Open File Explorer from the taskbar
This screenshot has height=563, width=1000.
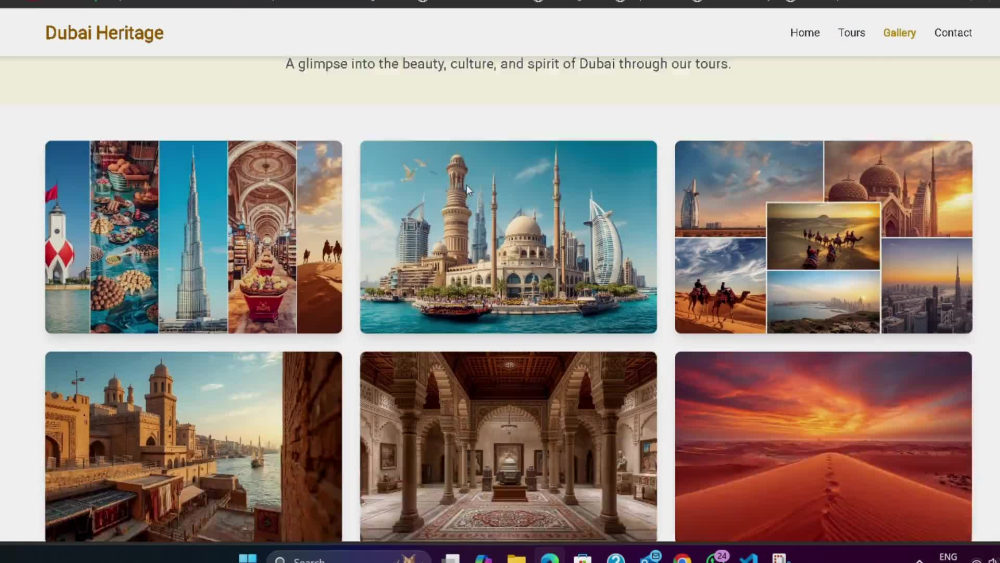(x=516, y=558)
